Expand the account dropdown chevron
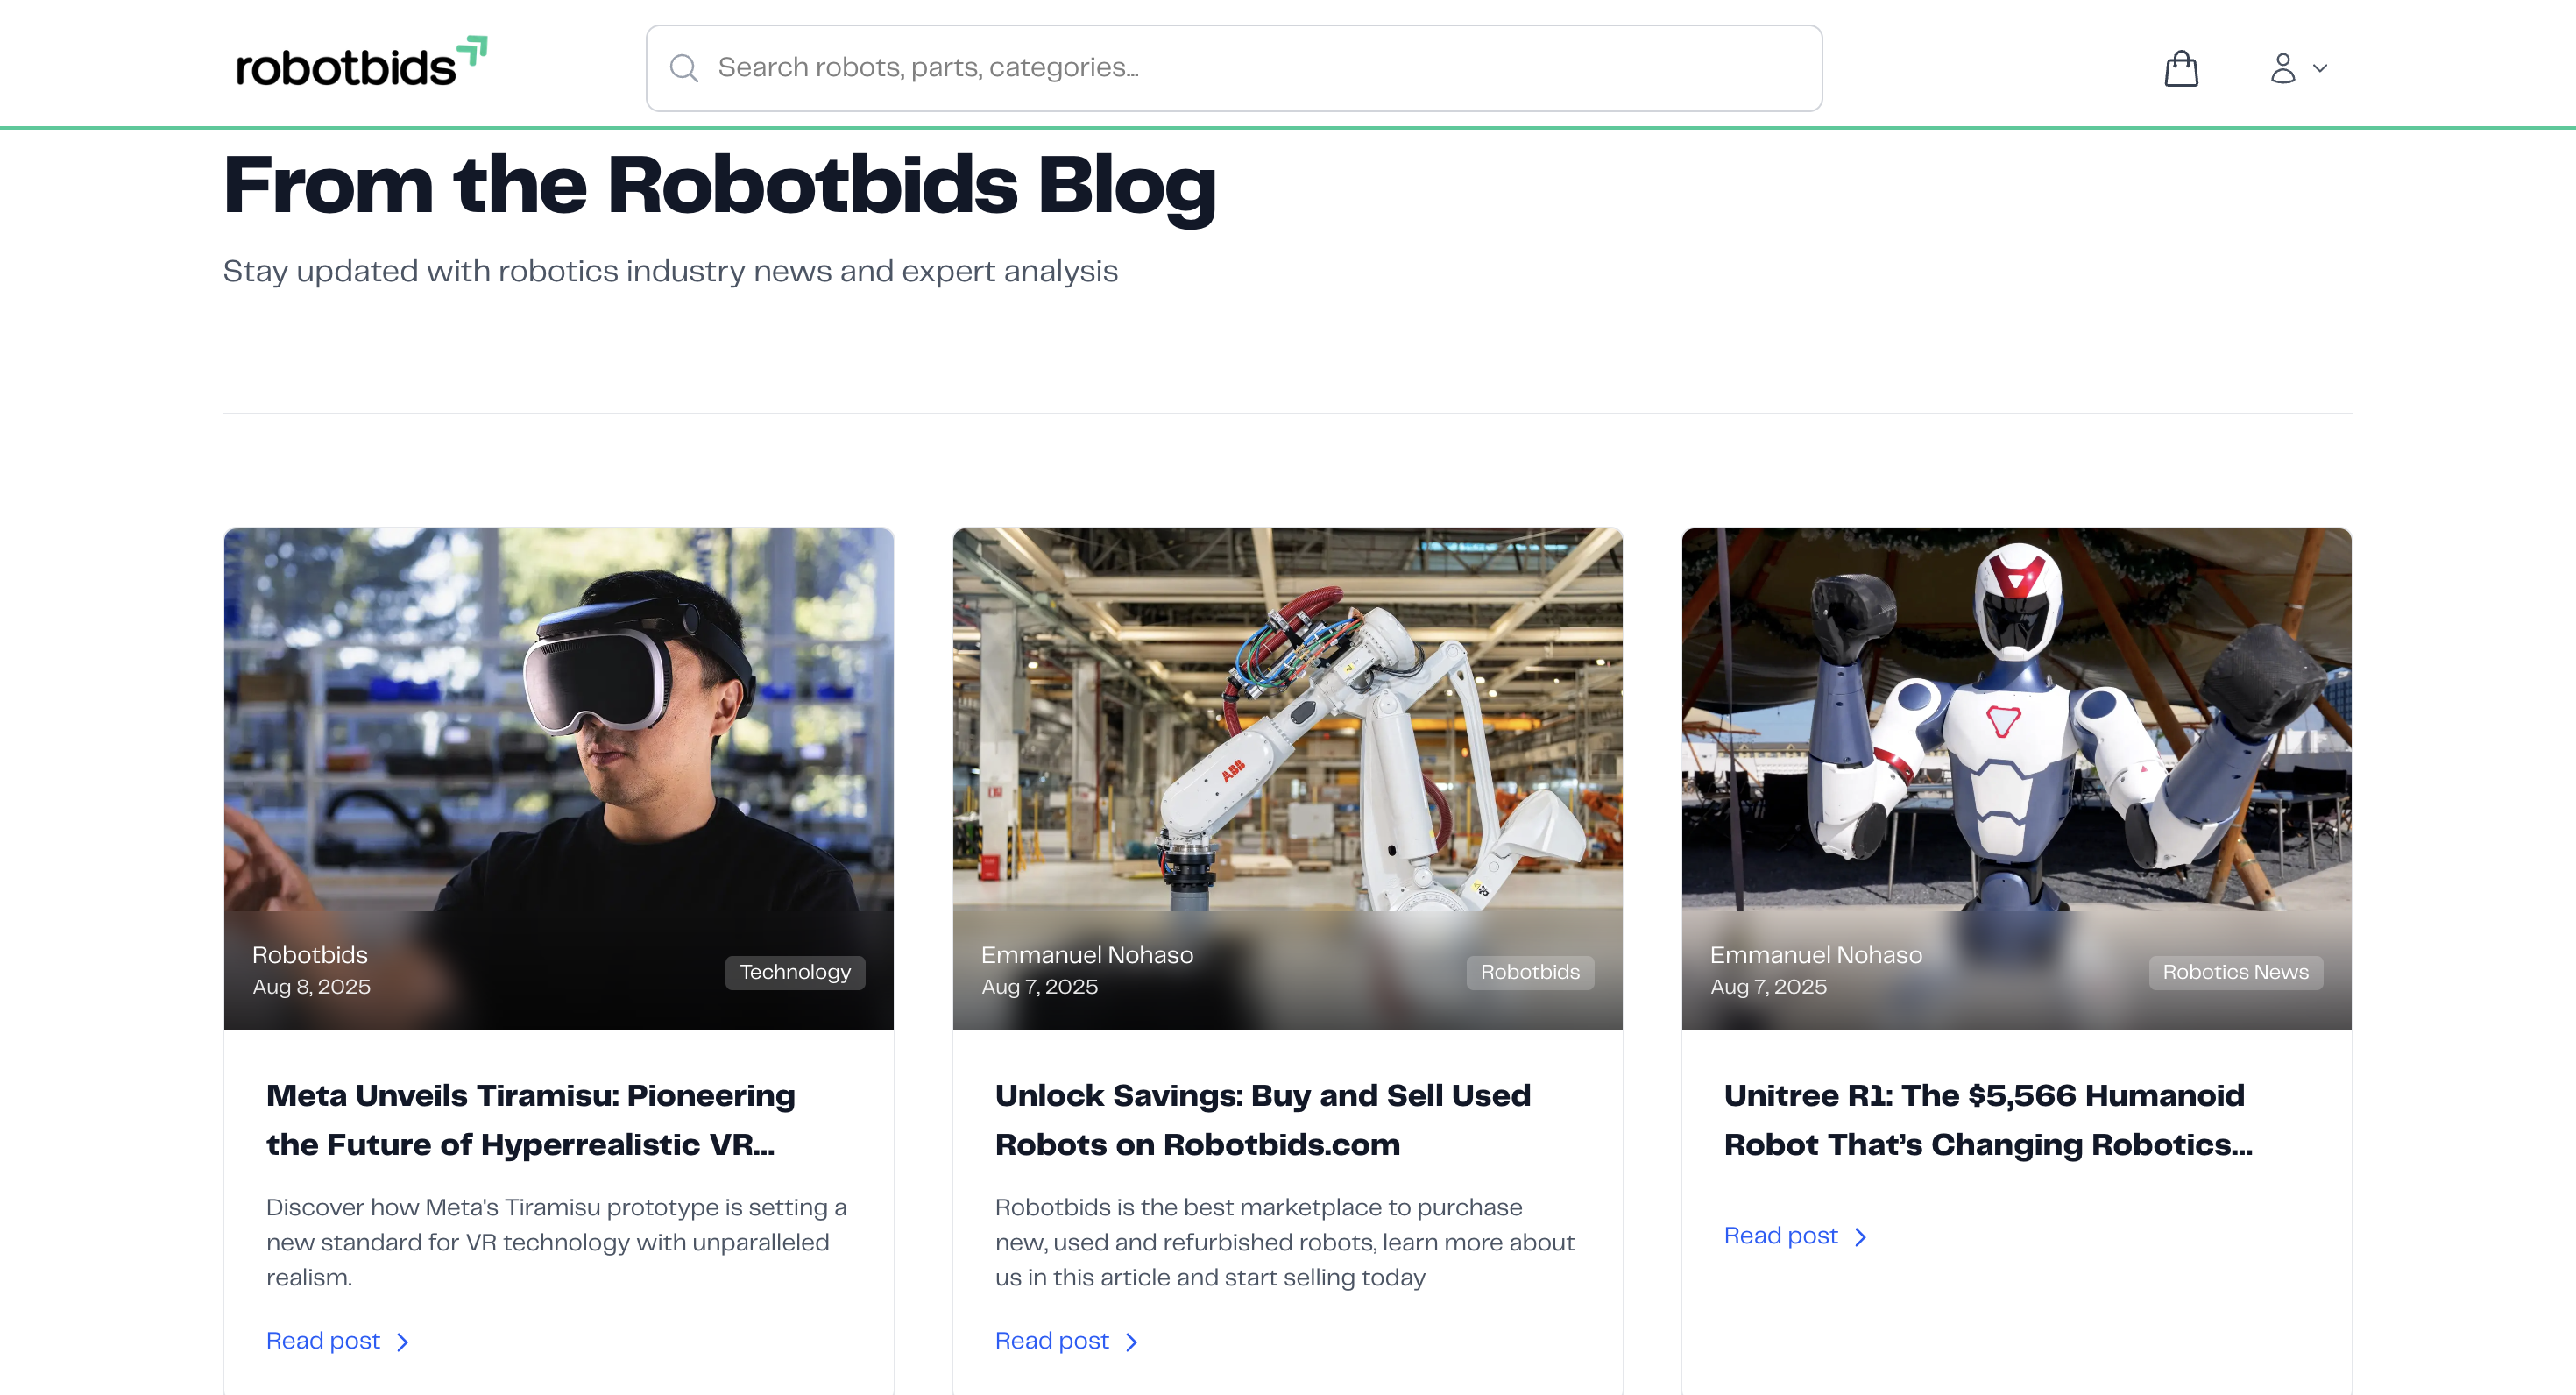Screen dimensions: 2576x1395 [x=2320, y=69]
